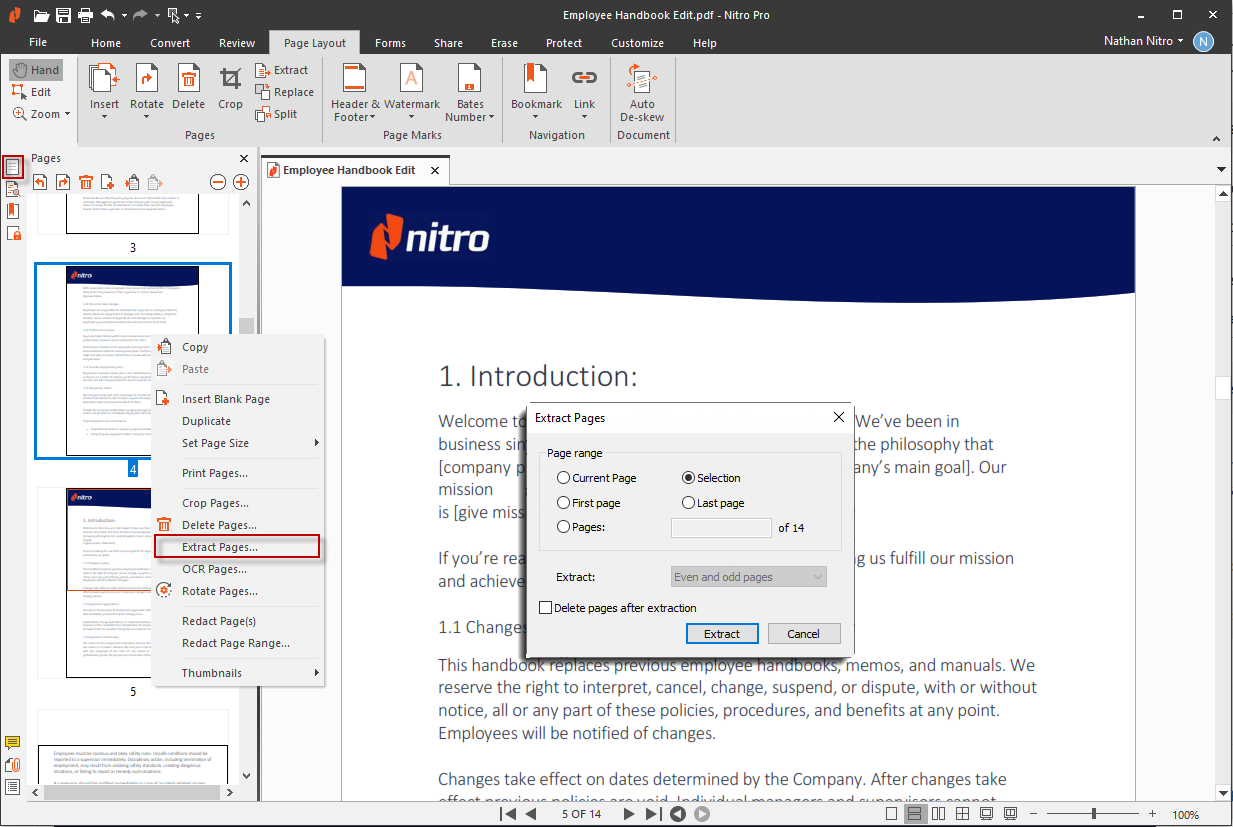The image size is (1233, 827).
Task: Open the Pages panel sidebar icon
Action: click(13, 167)
